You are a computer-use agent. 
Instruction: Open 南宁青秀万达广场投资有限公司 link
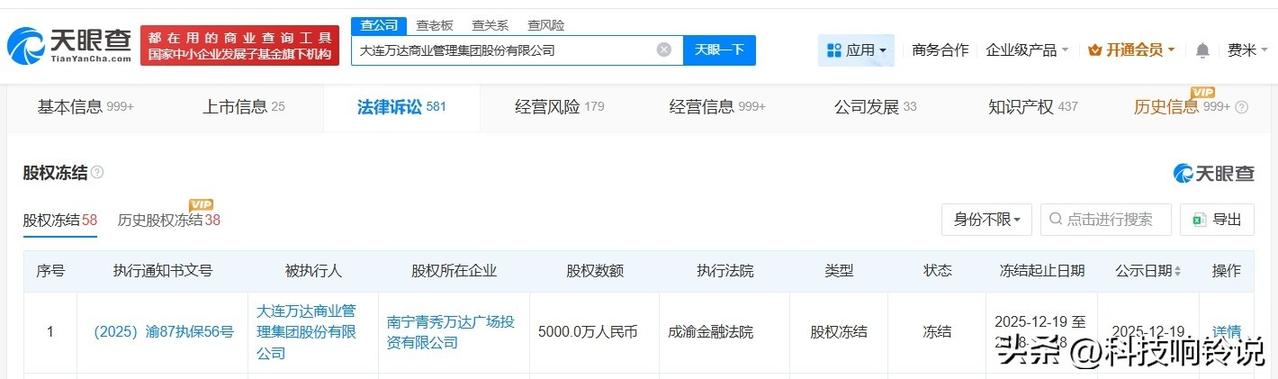451,332
